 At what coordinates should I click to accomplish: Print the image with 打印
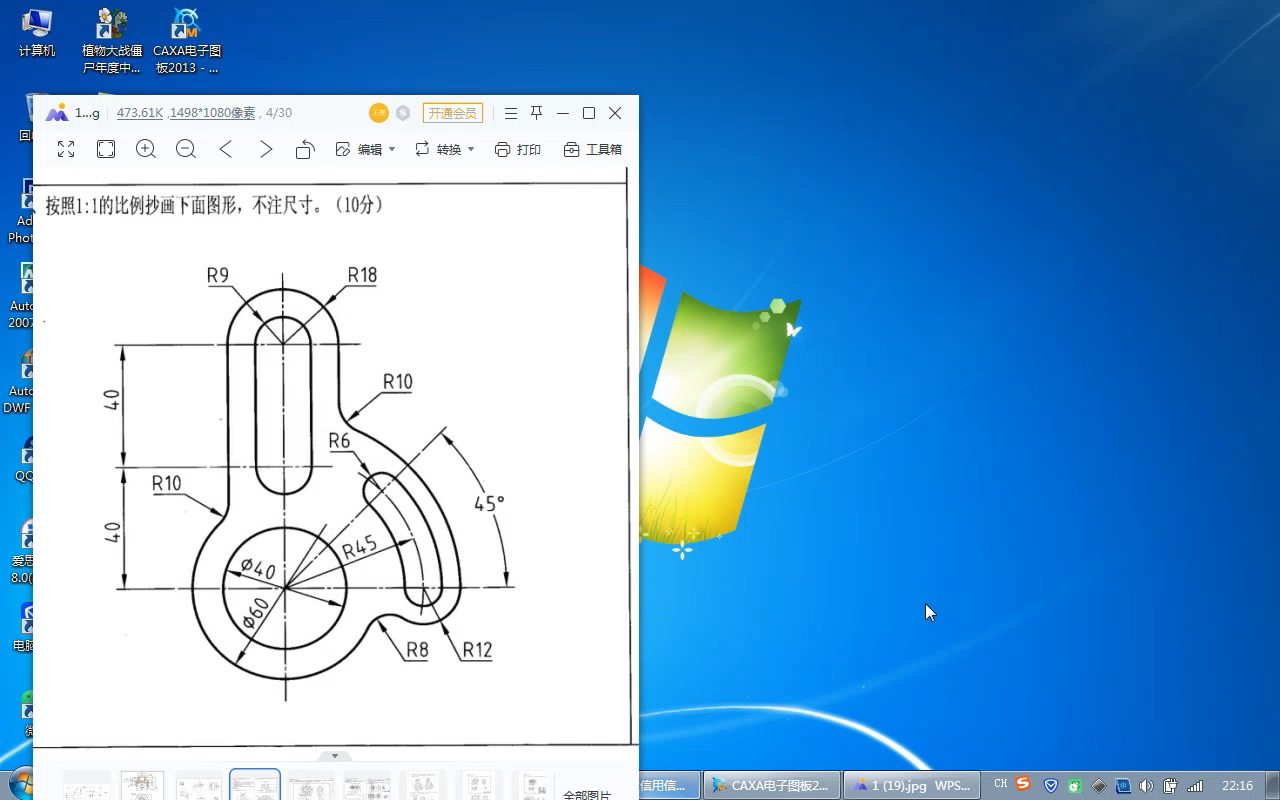(x=517, y=149)
